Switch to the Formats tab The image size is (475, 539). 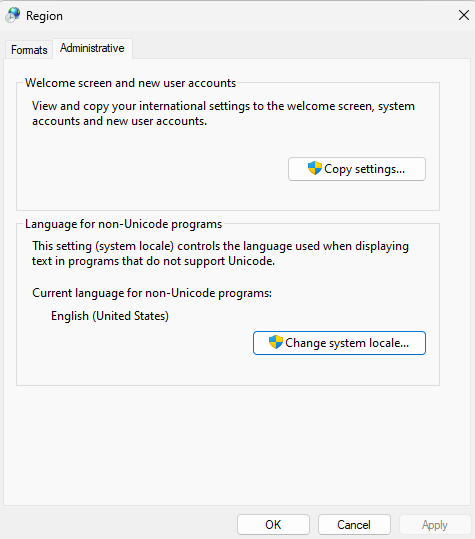tap(29, 50)
